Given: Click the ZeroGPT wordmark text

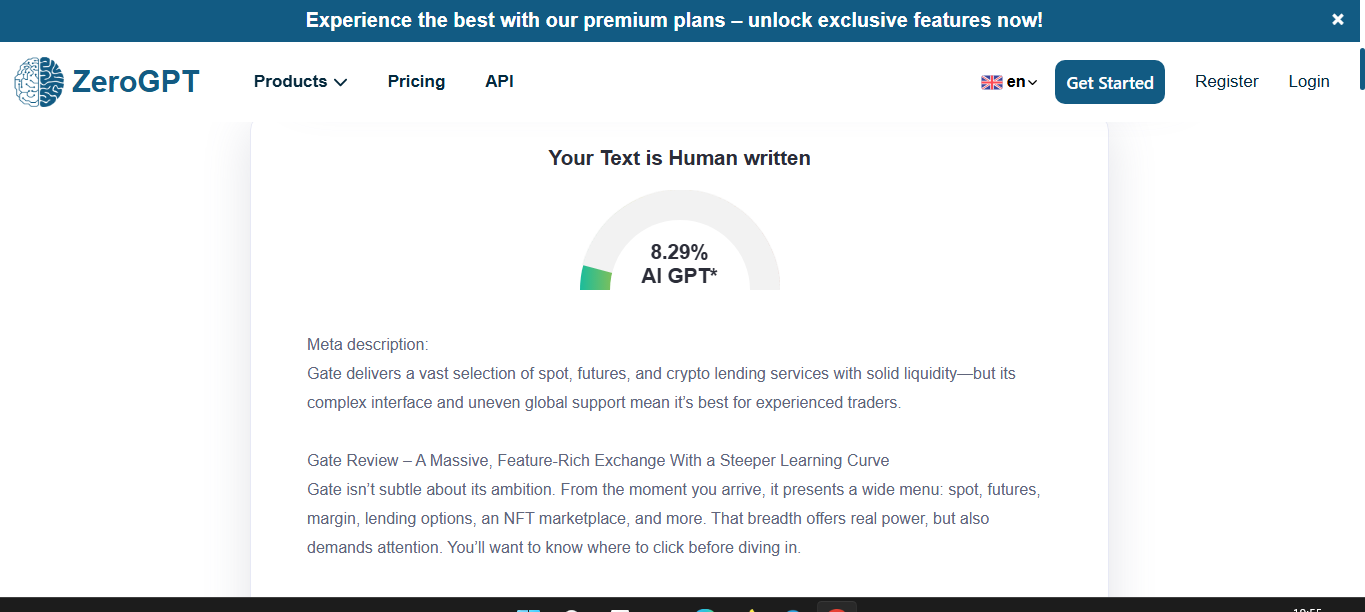Looking at the screenshot, I should coord(136,82).
